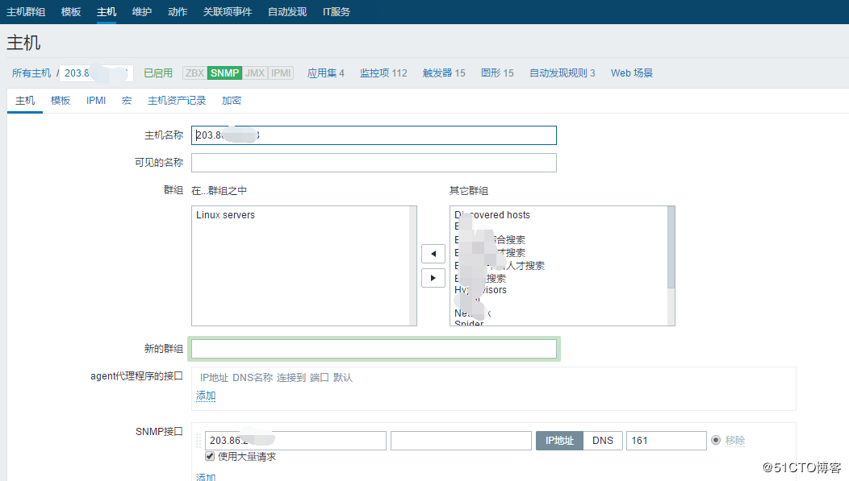The height and width of the screenshot is (481, 849).
Task: Open the 维护 top menu
Action: click(x=142, y=11)
